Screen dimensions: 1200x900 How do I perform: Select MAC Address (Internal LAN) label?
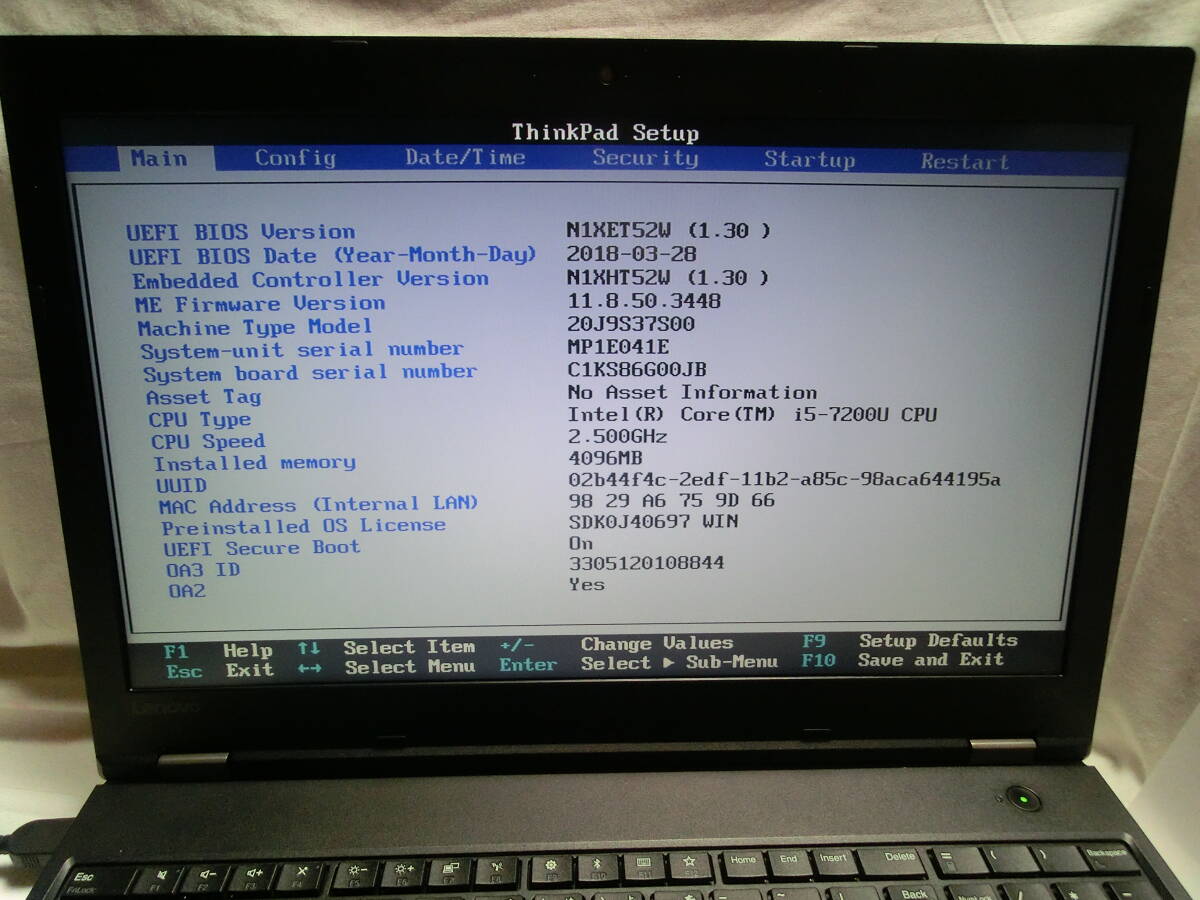click(319, 505)
